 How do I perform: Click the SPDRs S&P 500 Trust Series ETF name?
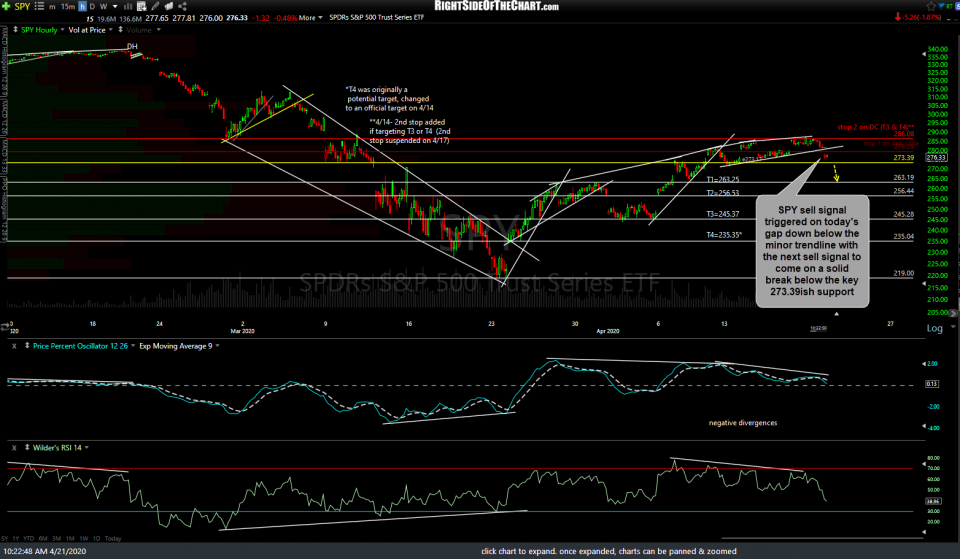point(377,18)
